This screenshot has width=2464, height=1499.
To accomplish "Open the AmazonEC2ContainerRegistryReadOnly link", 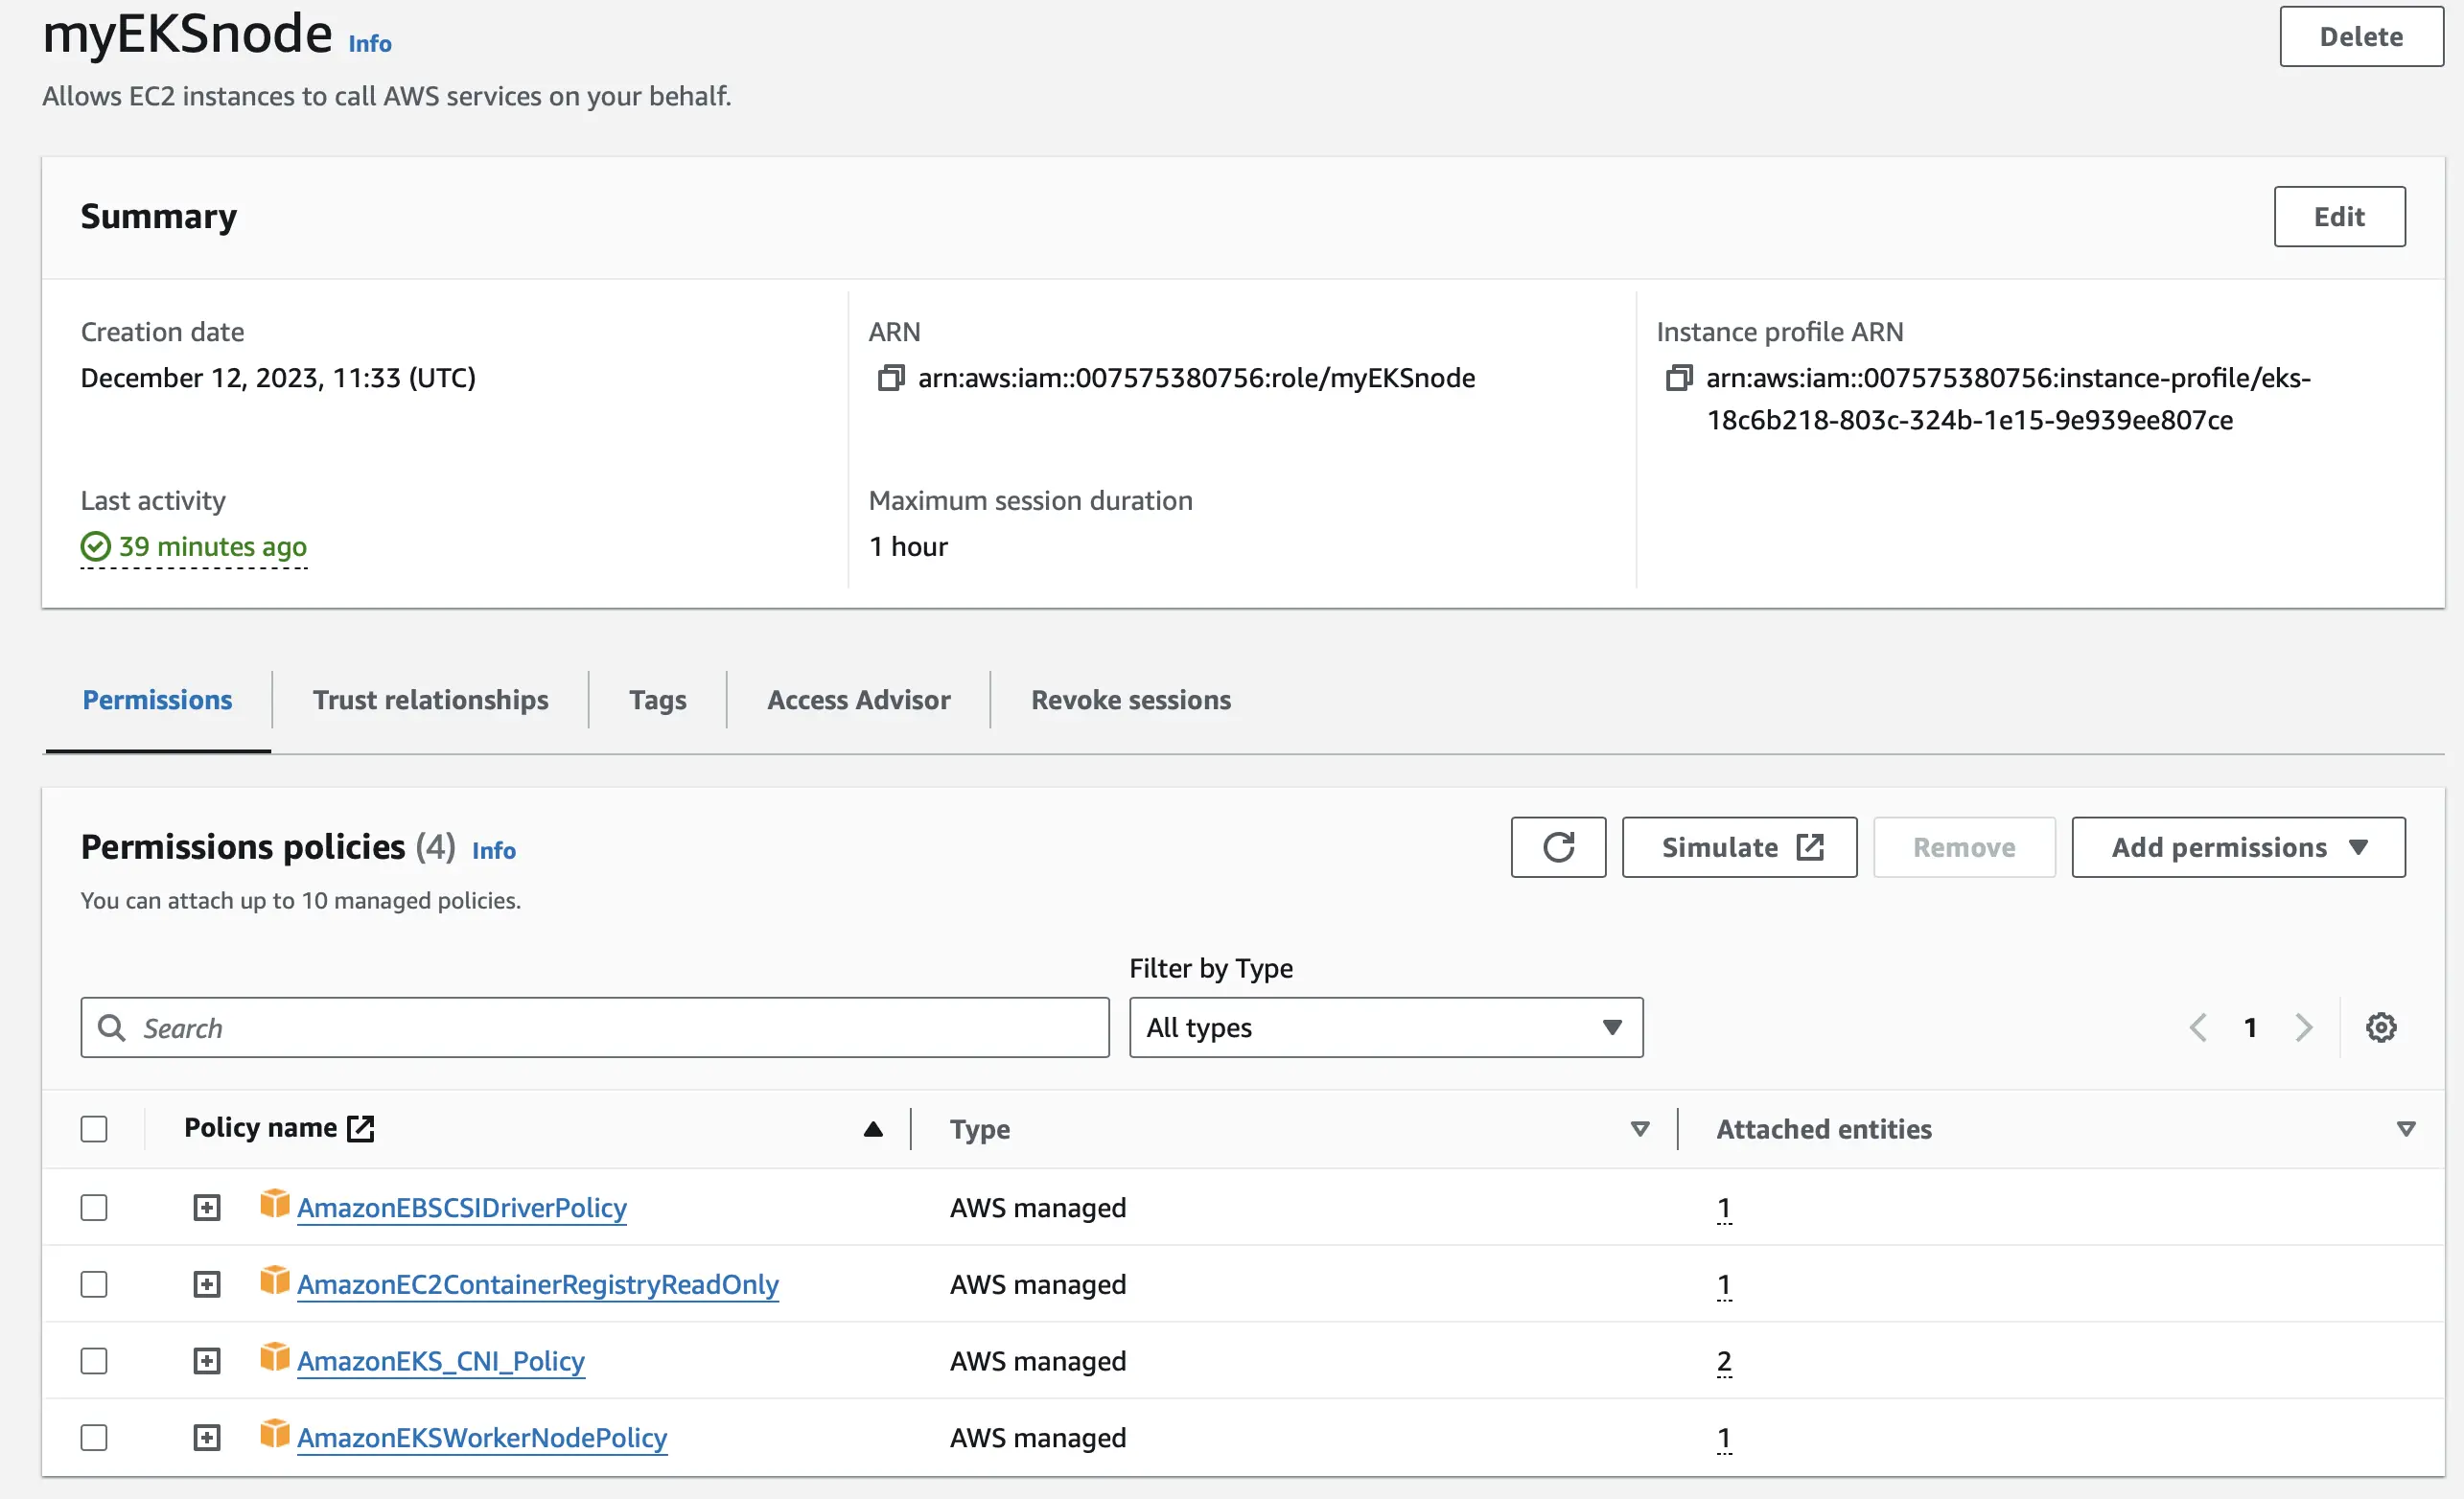I will (x=538, y=1284).
